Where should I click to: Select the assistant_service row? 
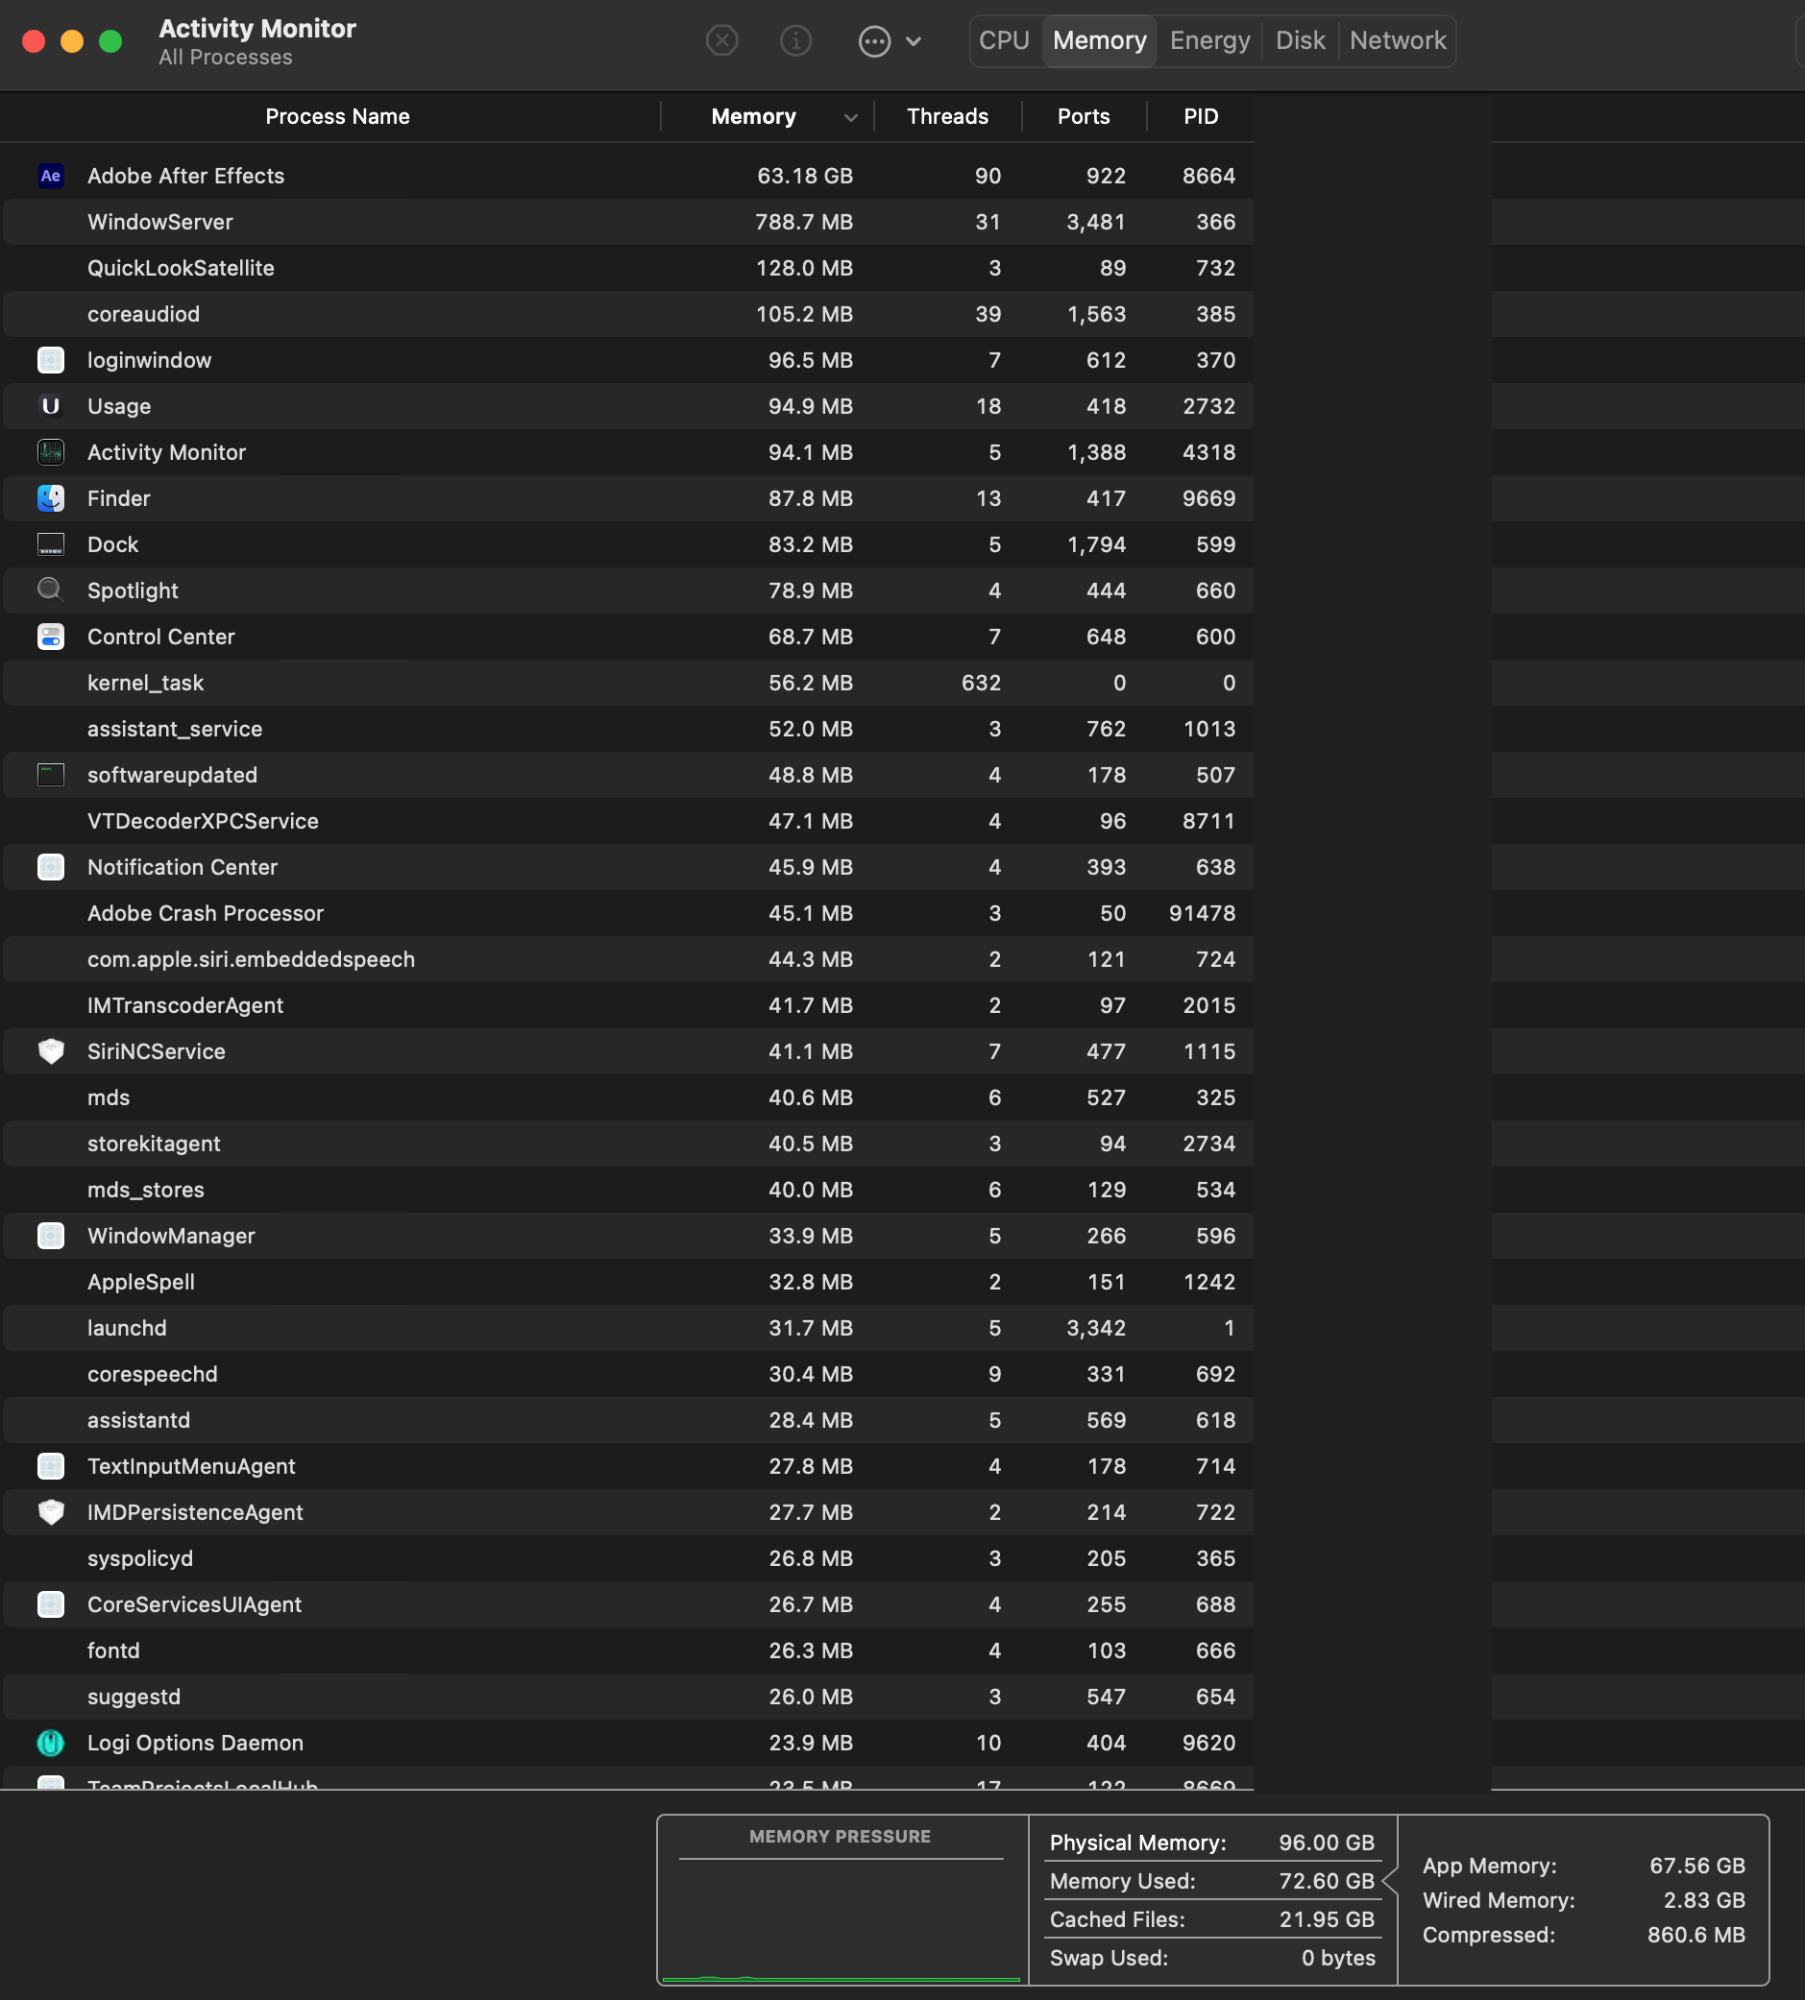point(628,729)
